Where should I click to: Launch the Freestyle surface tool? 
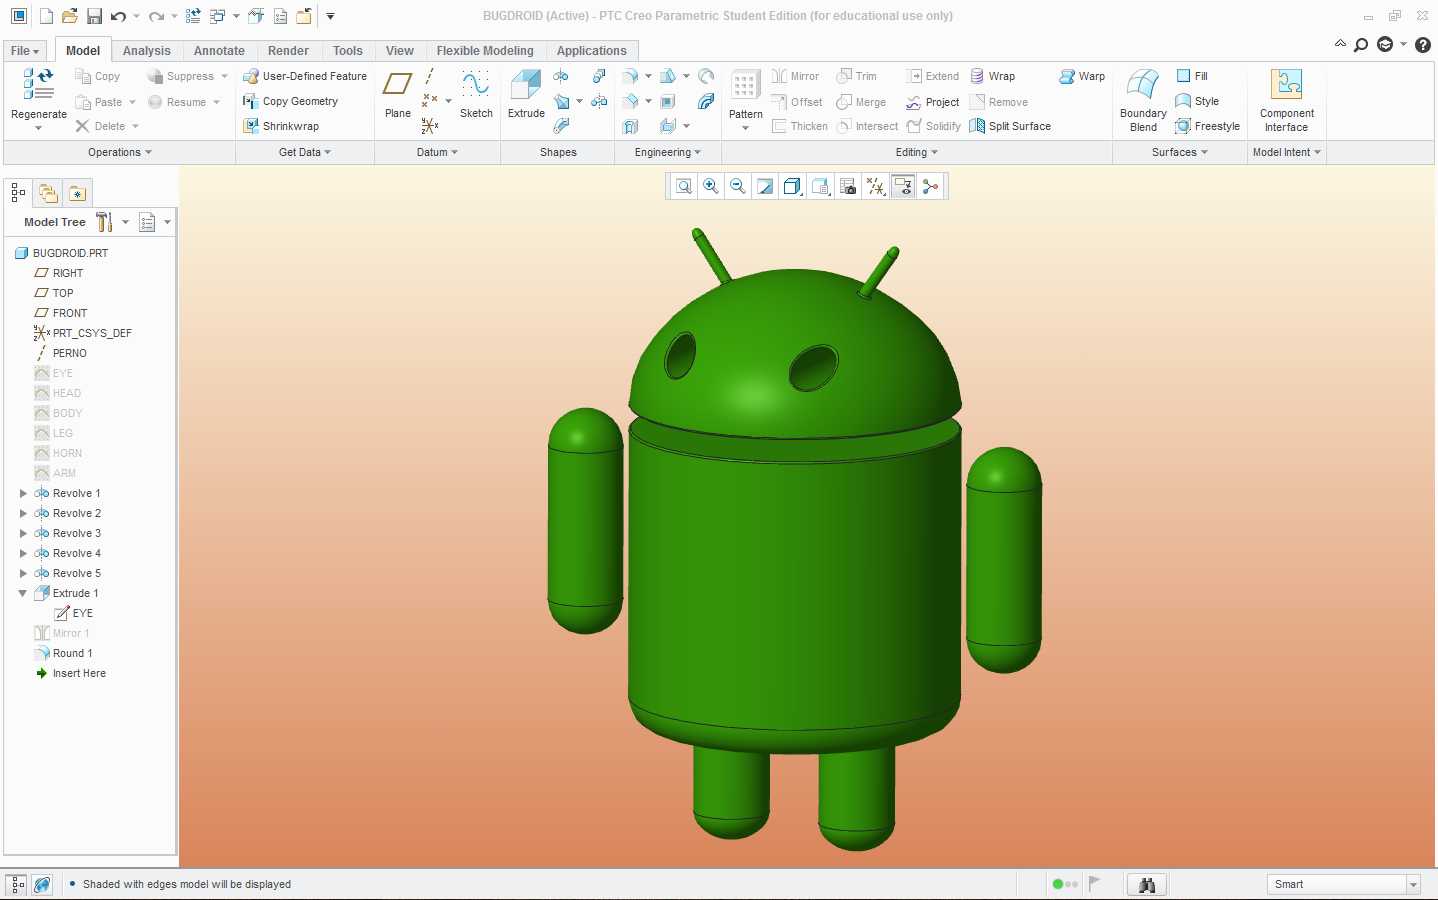[1207, 126]
